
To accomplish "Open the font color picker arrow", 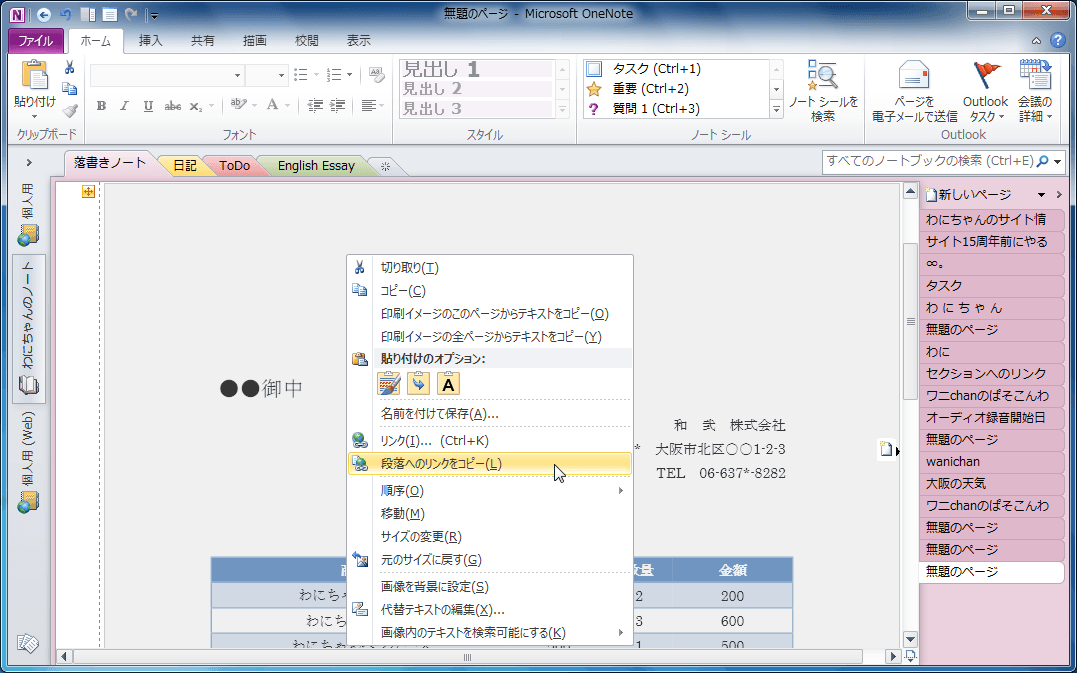I will coord(288,103).
